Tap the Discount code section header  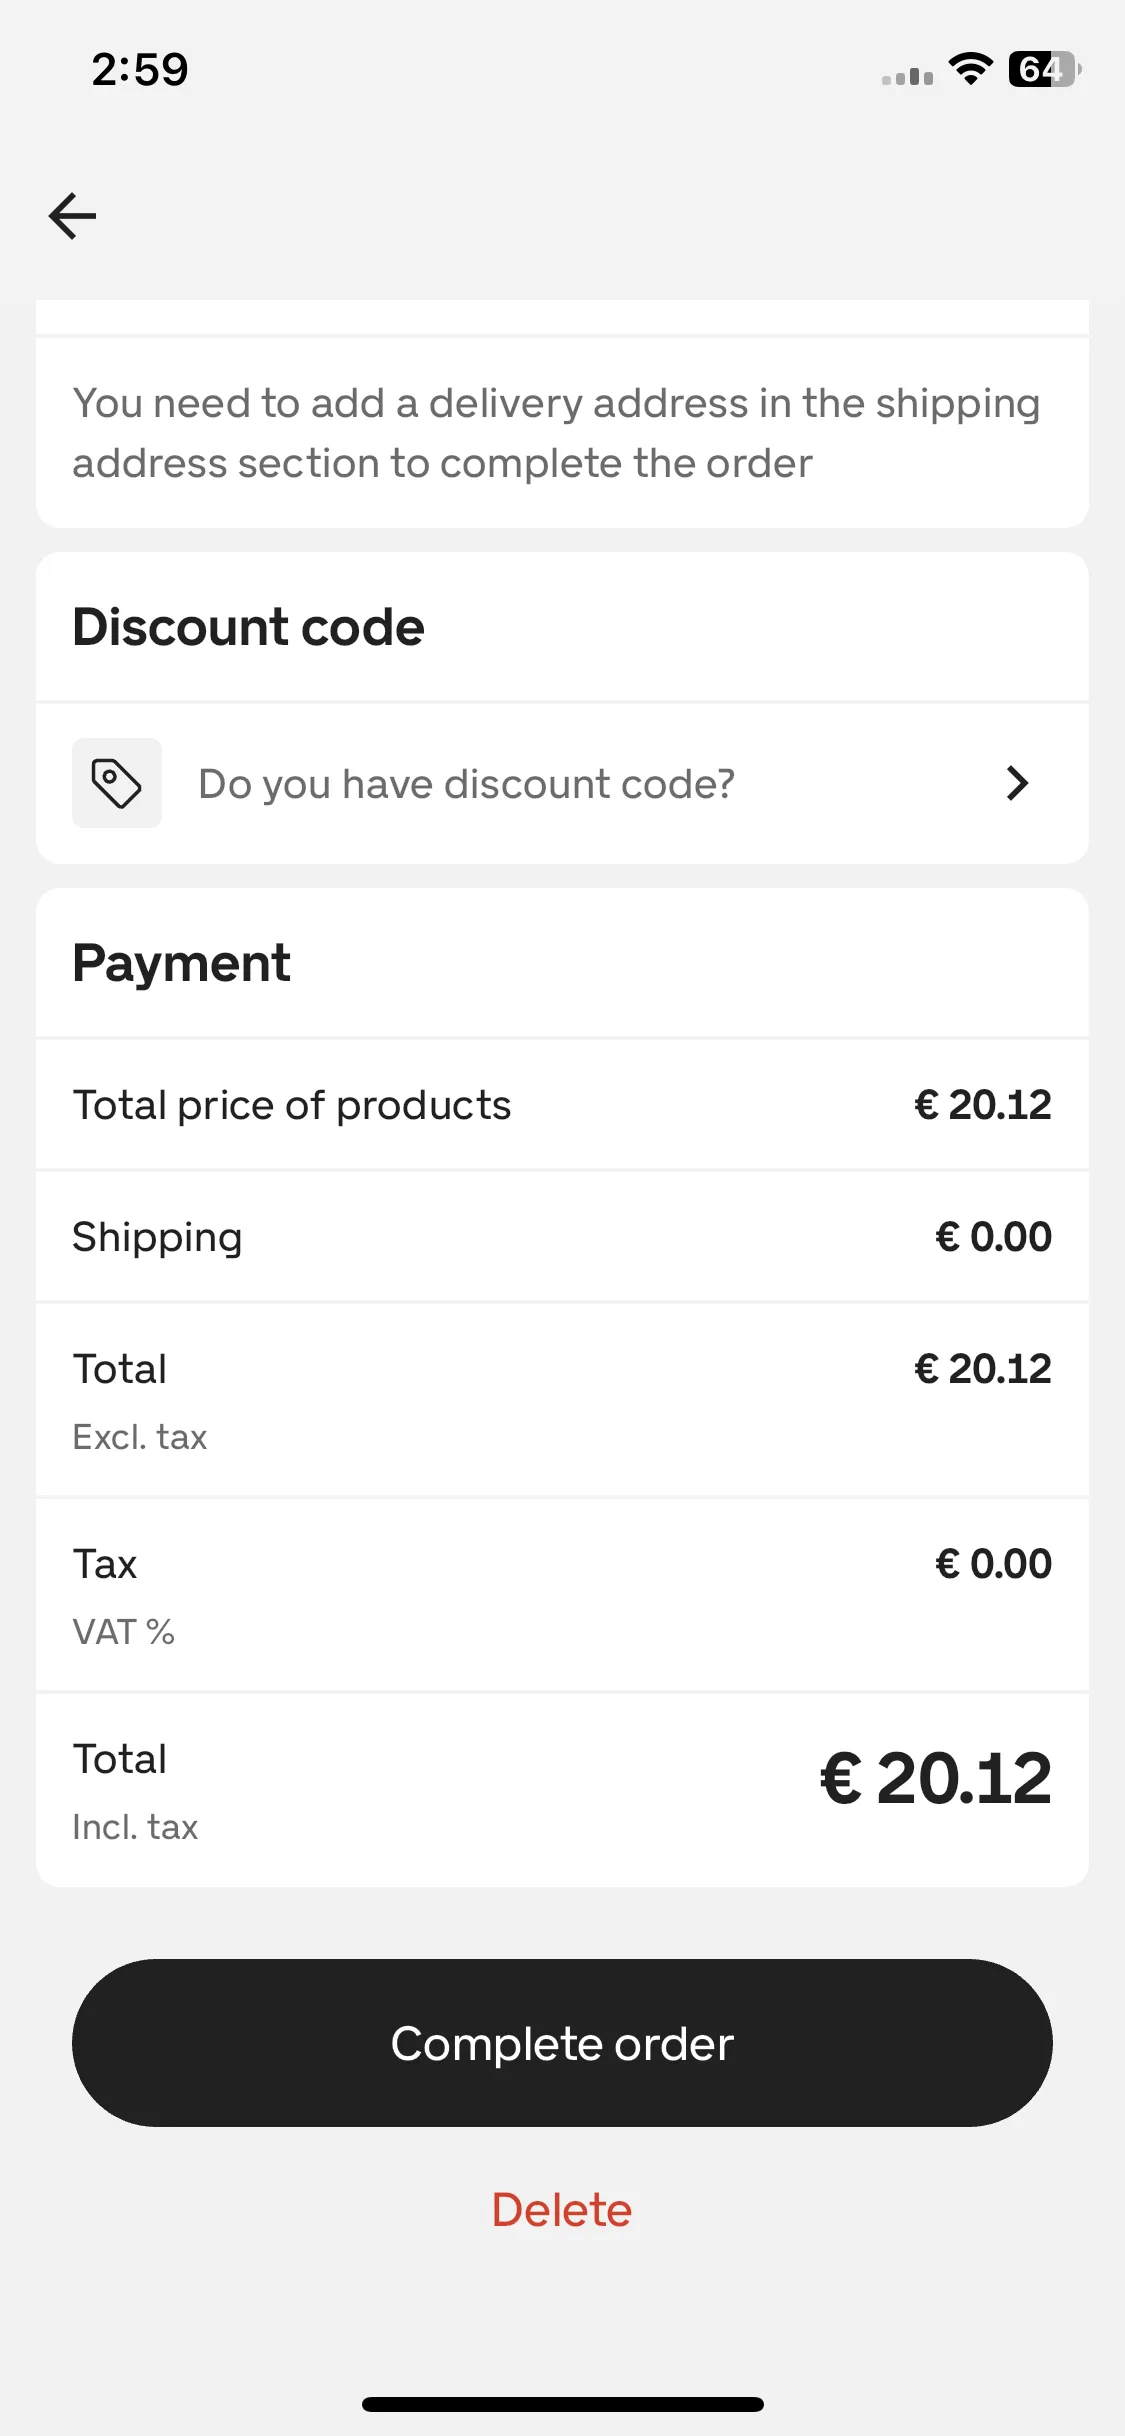(x=249, y=627)
